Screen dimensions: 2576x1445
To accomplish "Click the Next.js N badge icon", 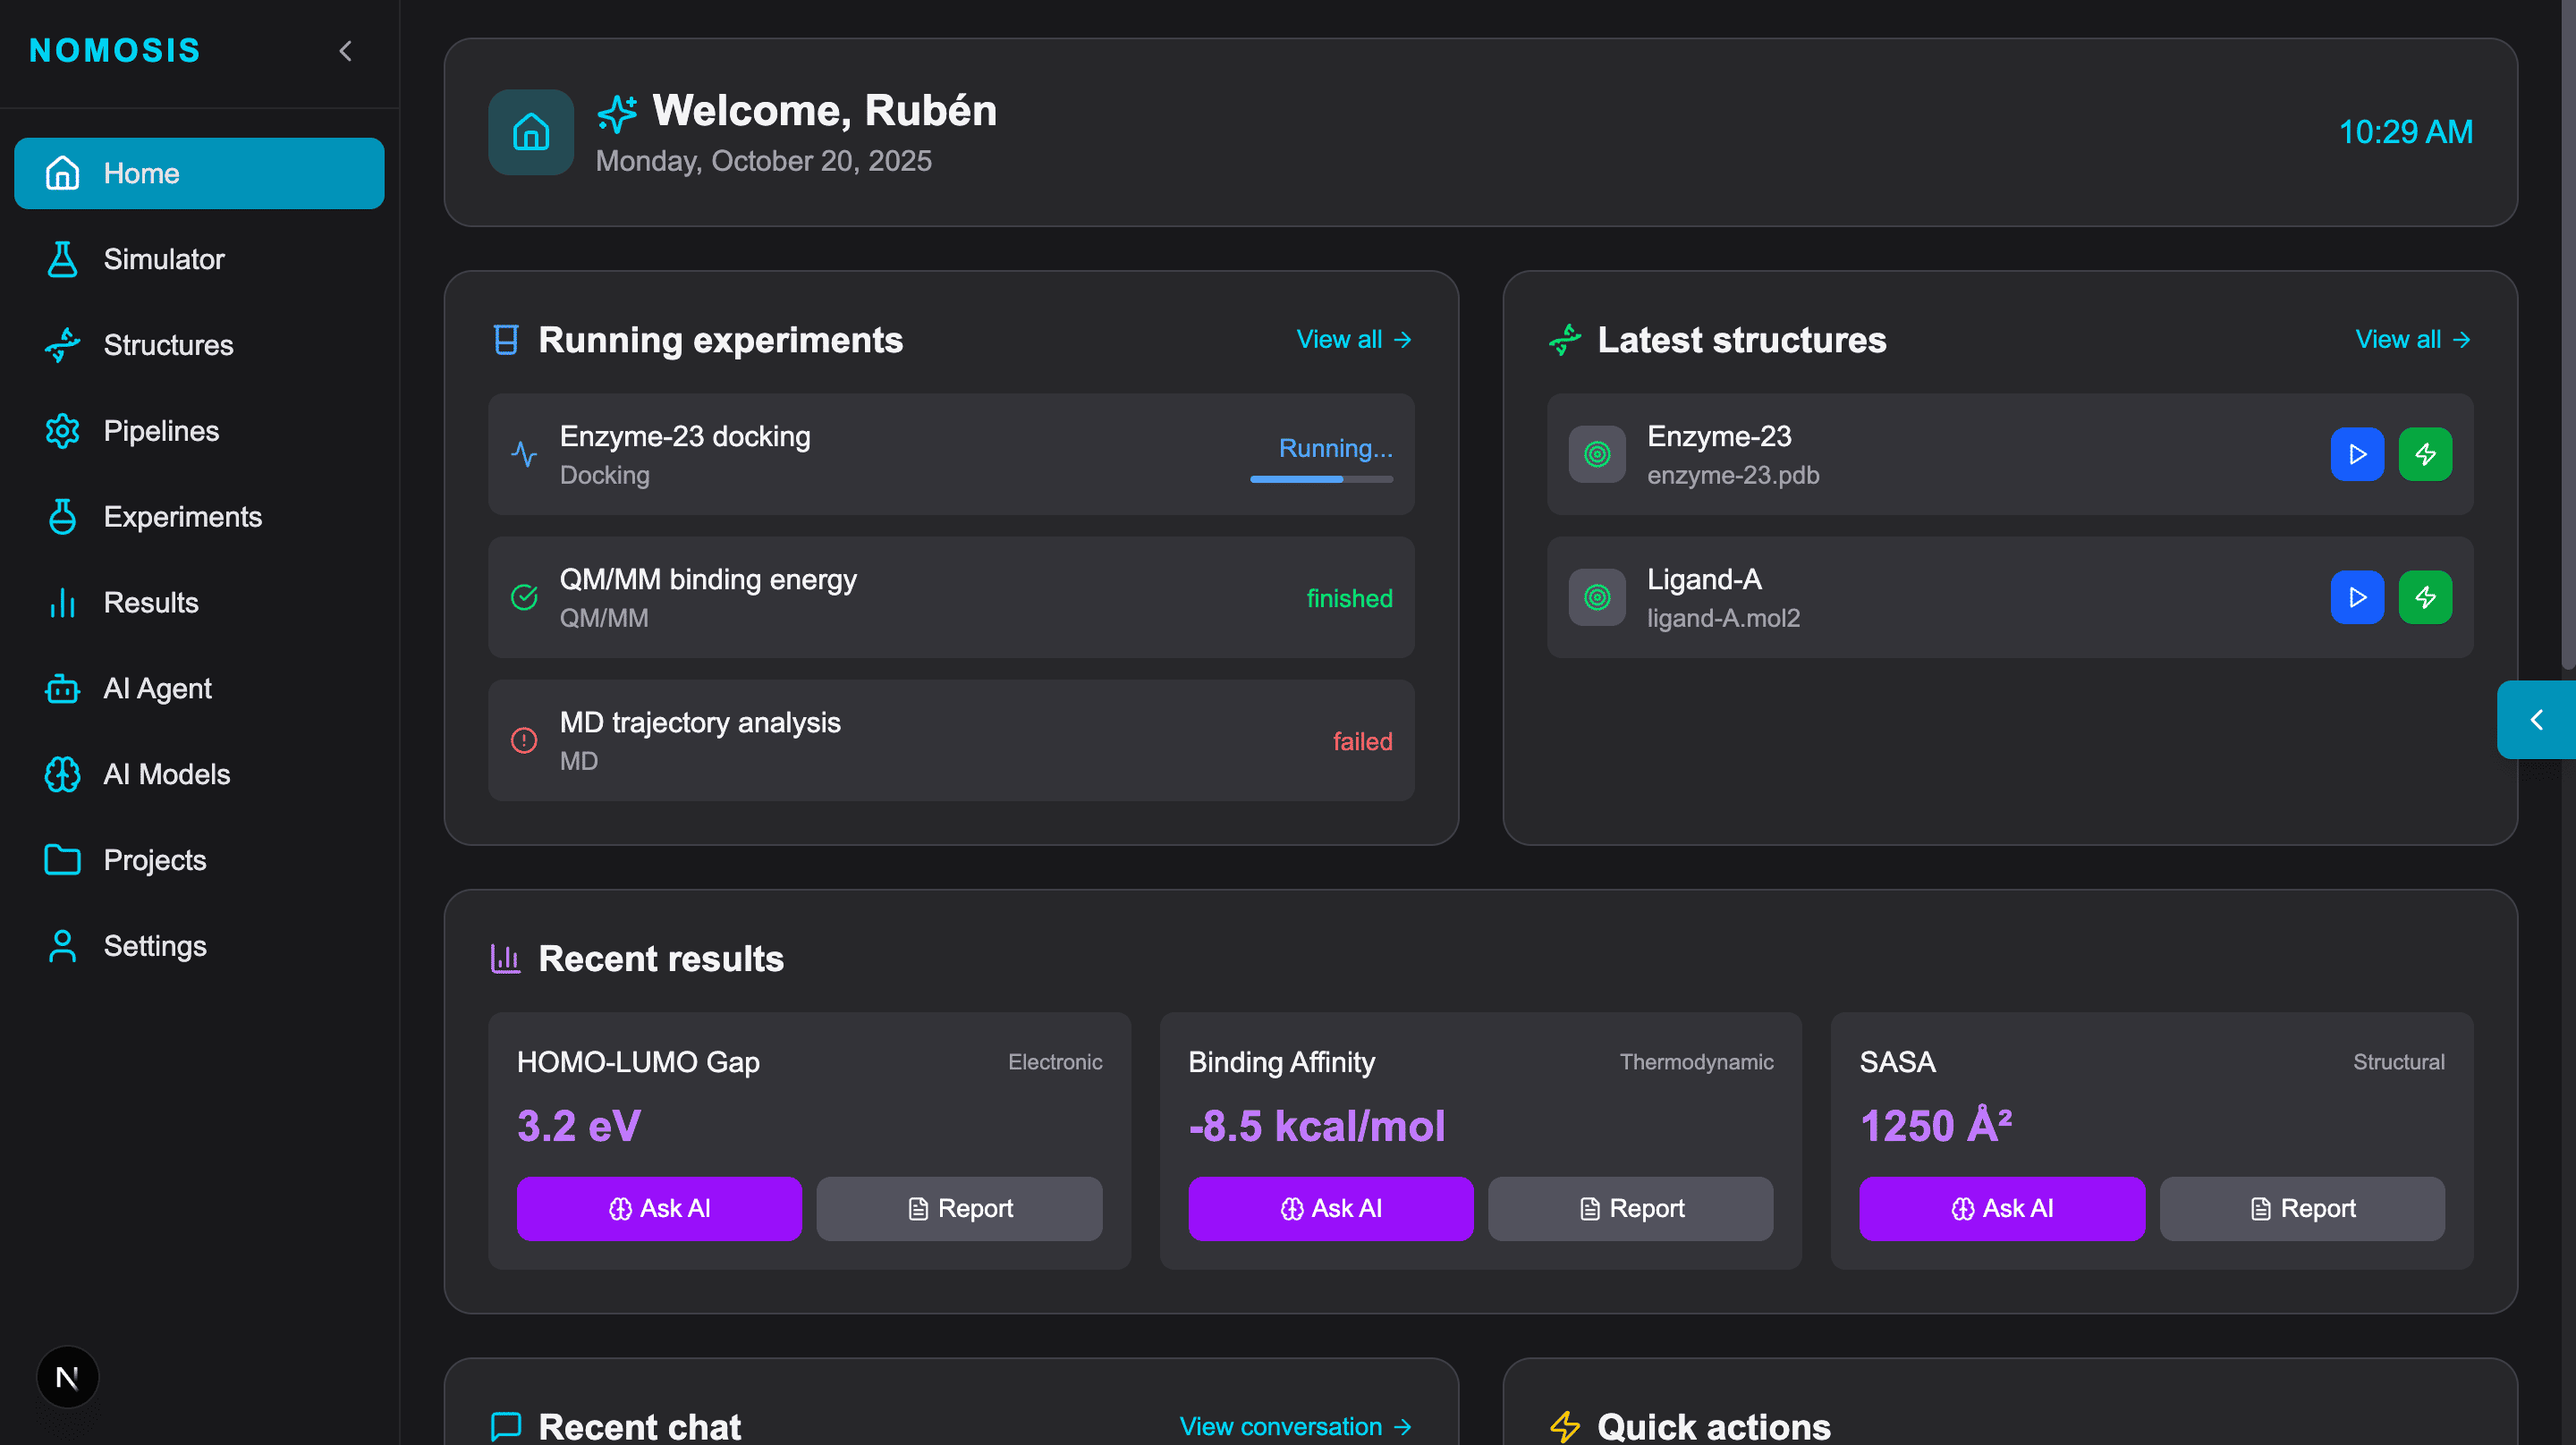I will click(x=67, y=1377).
